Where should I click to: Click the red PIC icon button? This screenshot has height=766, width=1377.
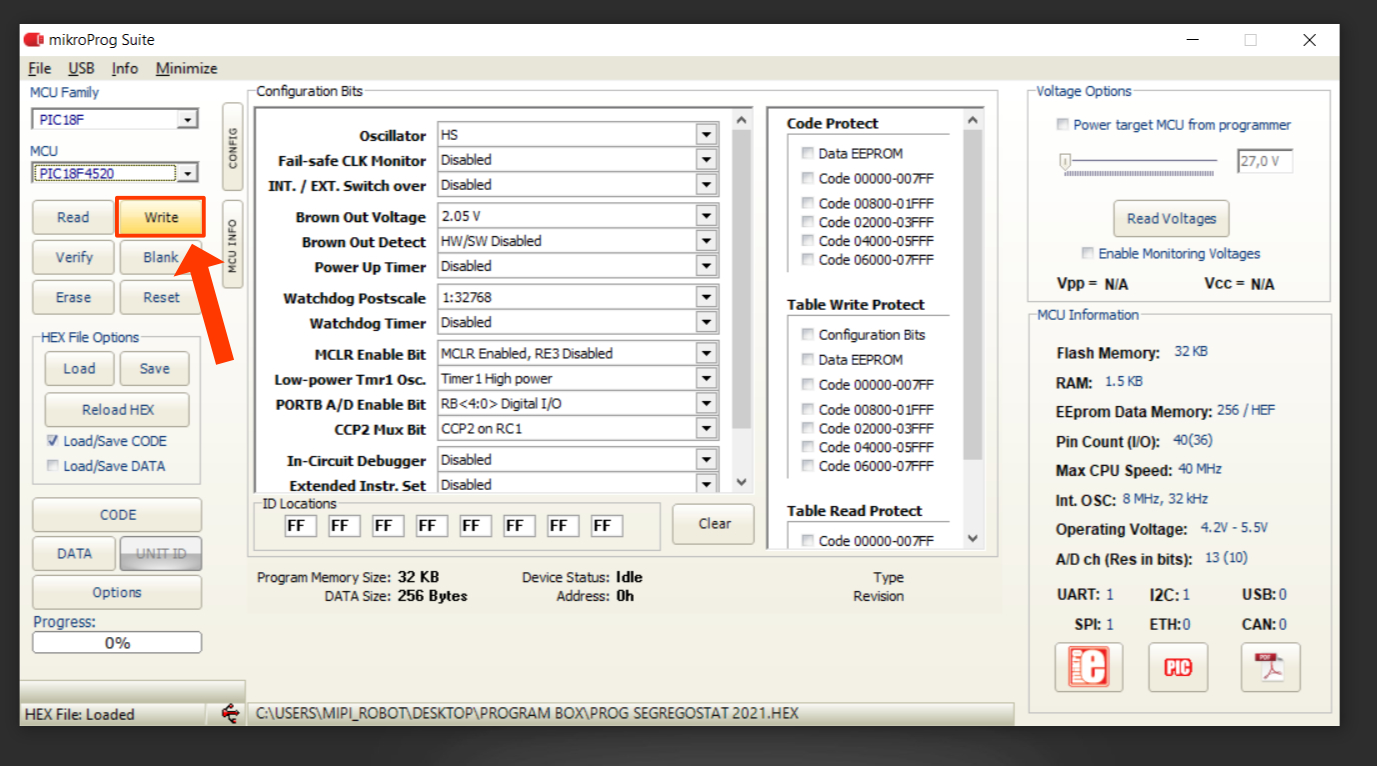[x=1178, y=667]
